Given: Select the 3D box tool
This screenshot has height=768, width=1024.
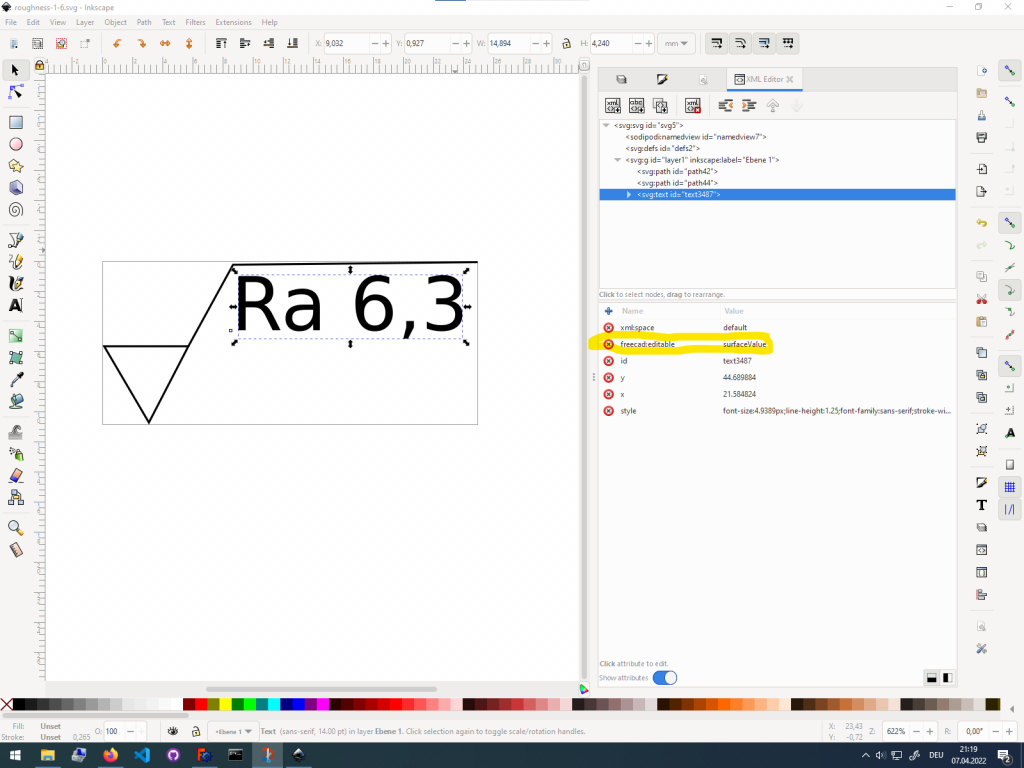Looking at the screenshot, I should 16,187.
